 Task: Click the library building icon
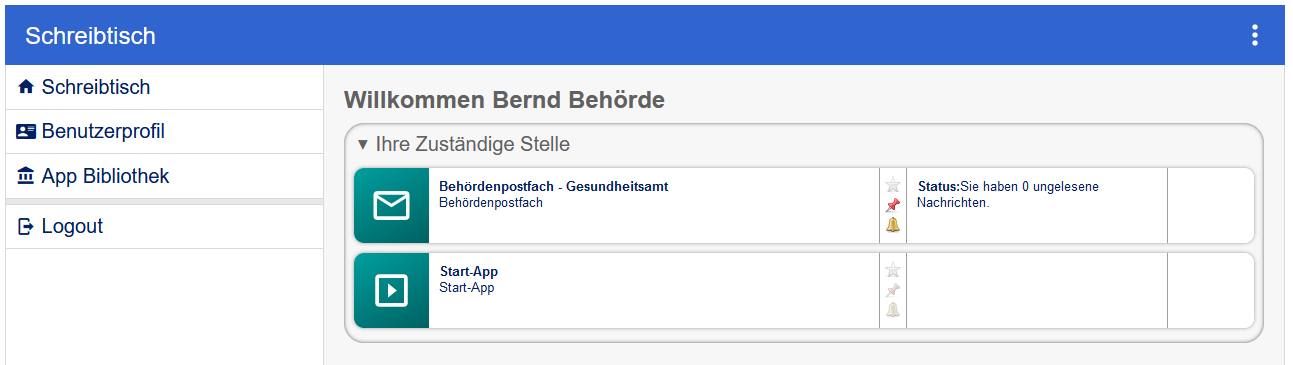coord(26,176)
